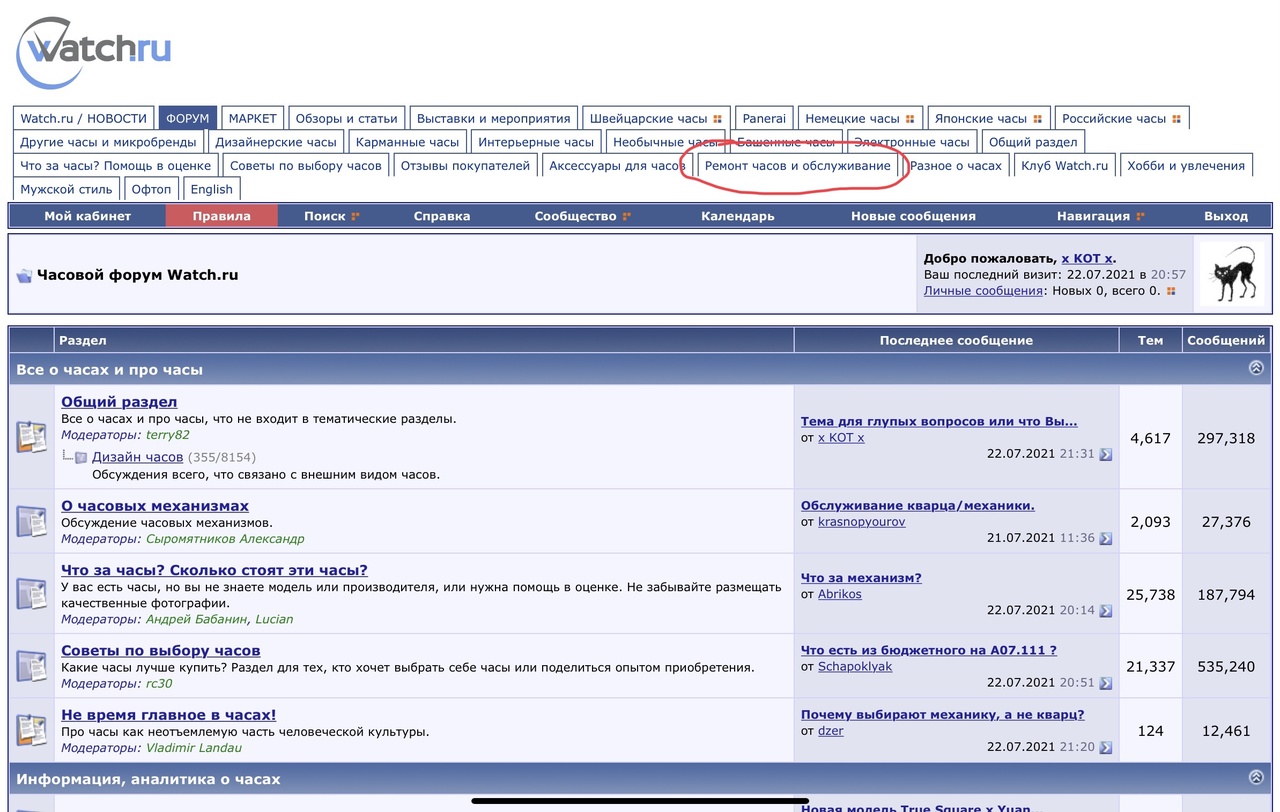Click the Правила menu button

[x=221, y=216]
